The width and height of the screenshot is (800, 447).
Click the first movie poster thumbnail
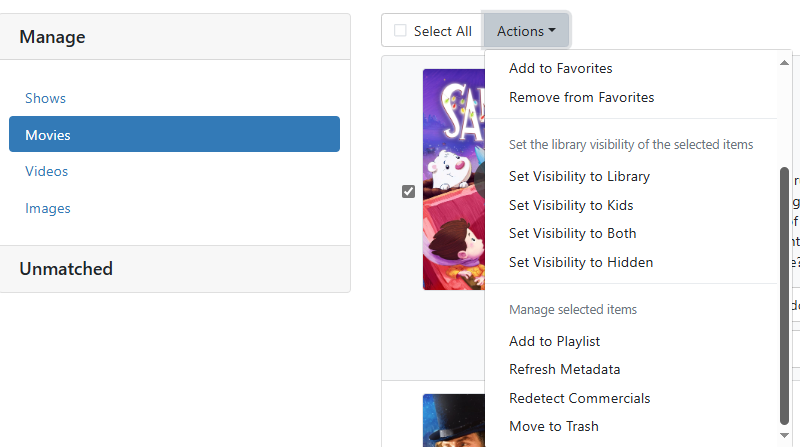click(x=453, y=180)
